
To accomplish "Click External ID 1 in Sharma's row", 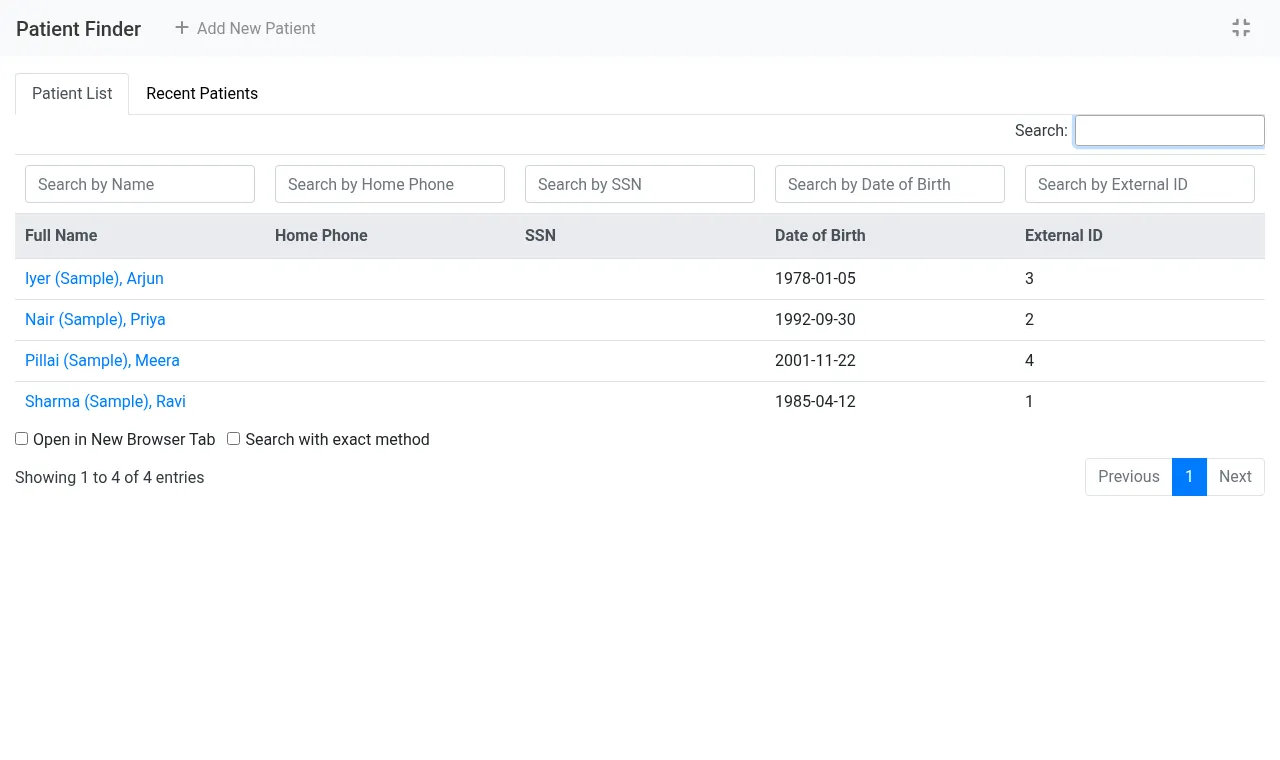I will (x=1029, y=402).
